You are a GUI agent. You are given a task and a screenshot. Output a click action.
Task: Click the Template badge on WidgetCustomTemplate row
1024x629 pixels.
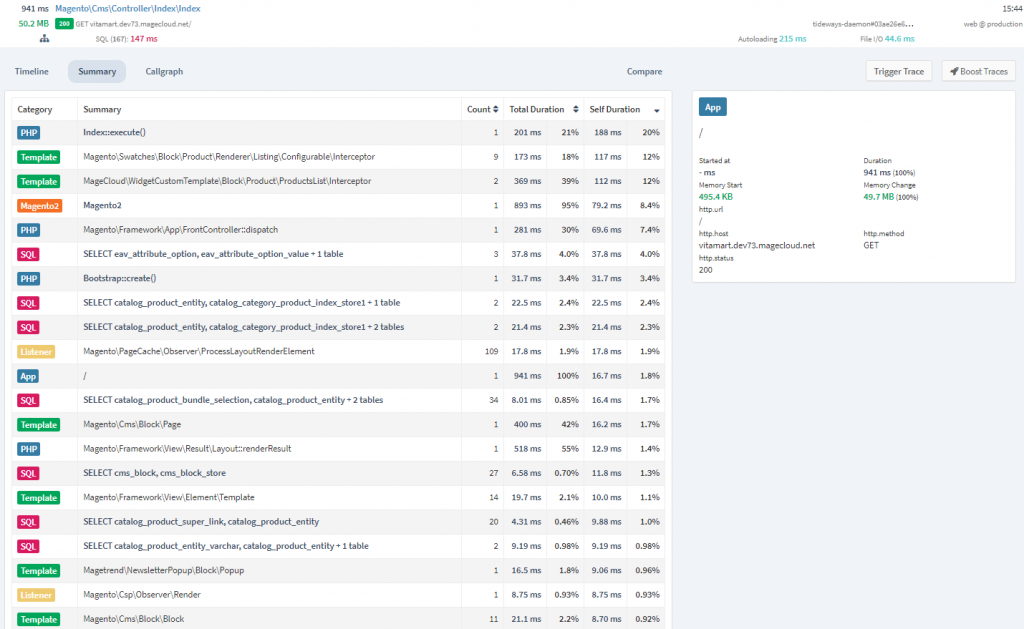[x=38, y=181]
